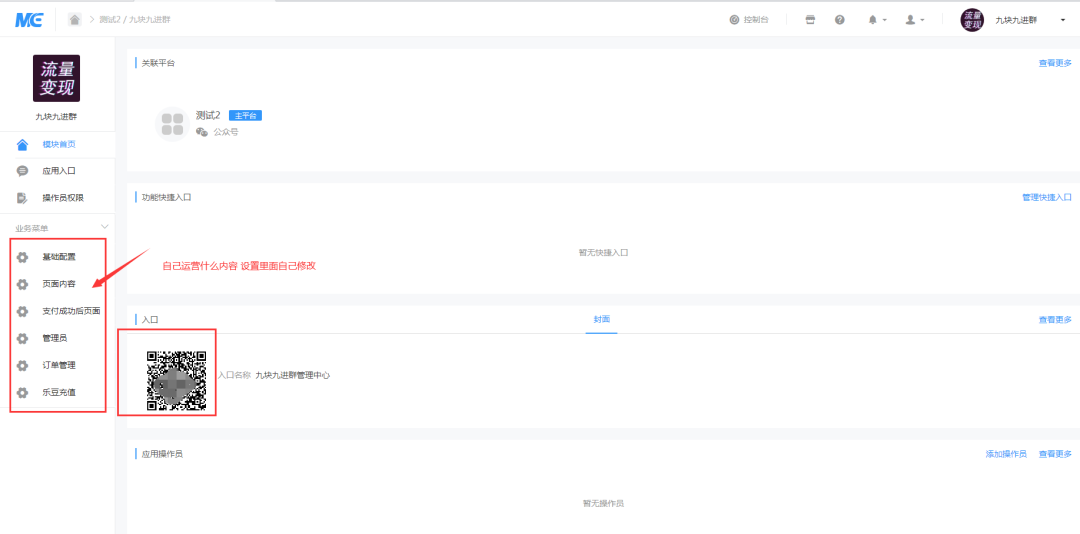Click the 控制台 text link
This screenshot has height=534, width=1080.
click(756, 20)
